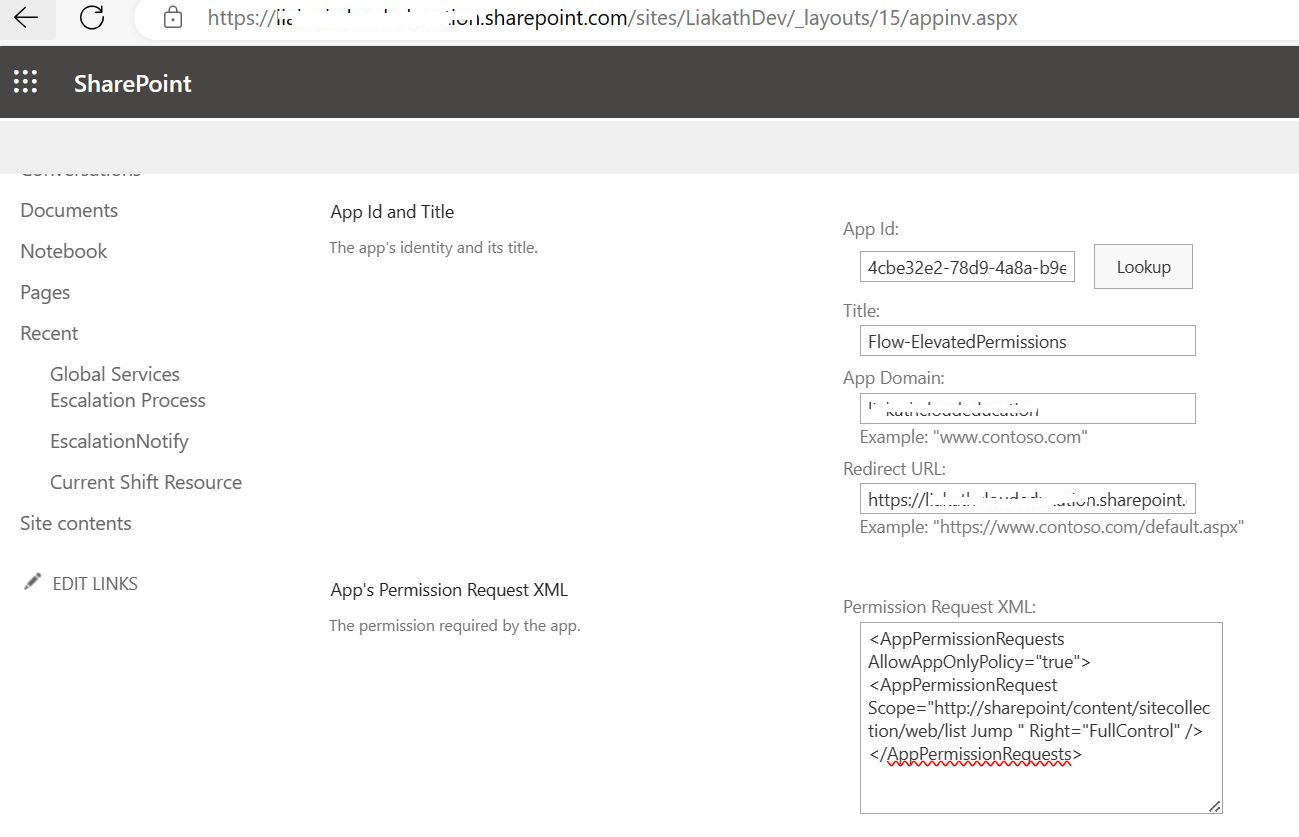Image resolution: width=1299 pixels, height=837 pixels.
Task: Open Documents in the left navigation
Action: (x=69, y=210)
